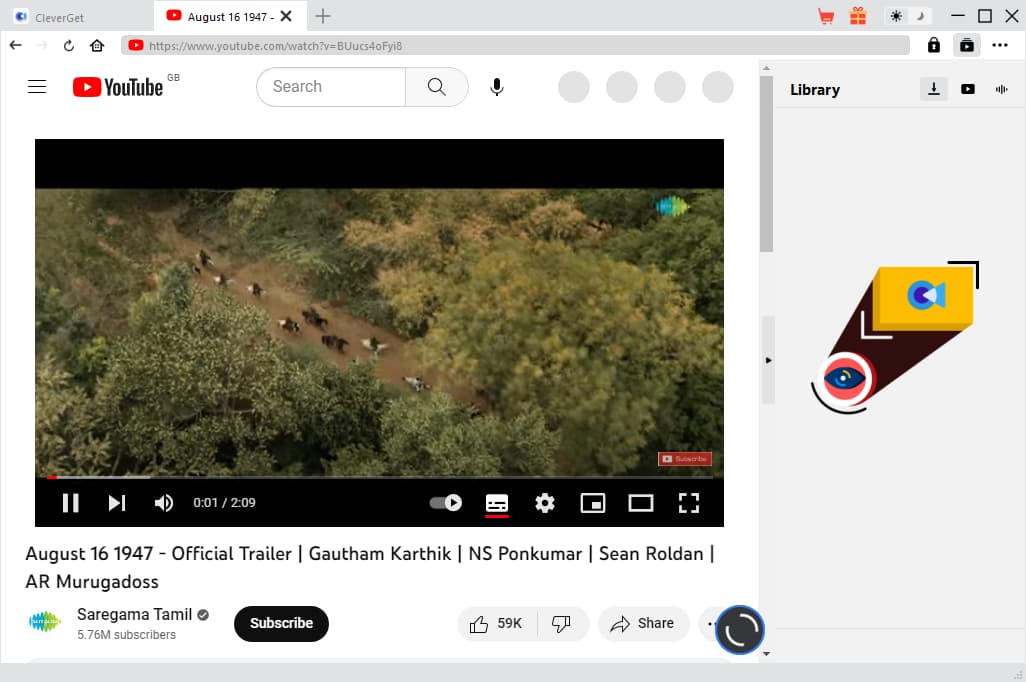Switch to light theme sun icon
1026x682 pixels.
[896, 16]
